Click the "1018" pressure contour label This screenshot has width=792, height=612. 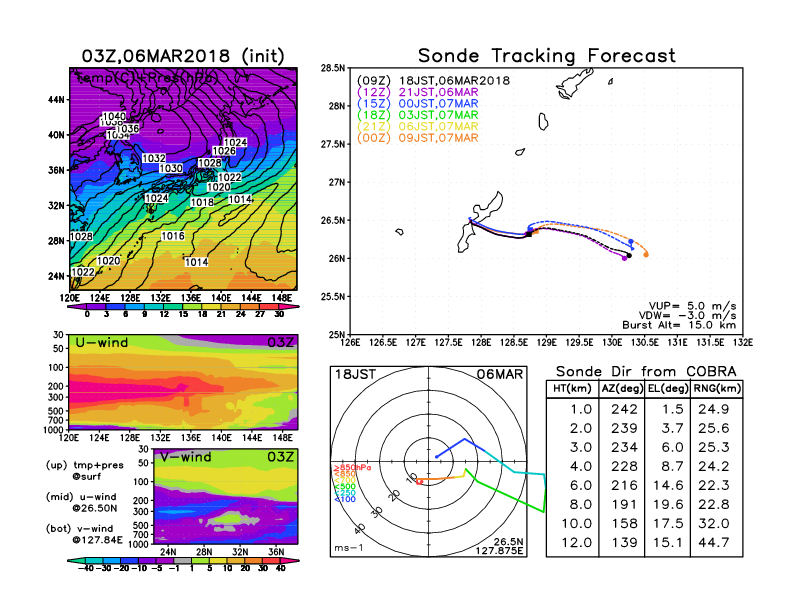tap(202, 202)
